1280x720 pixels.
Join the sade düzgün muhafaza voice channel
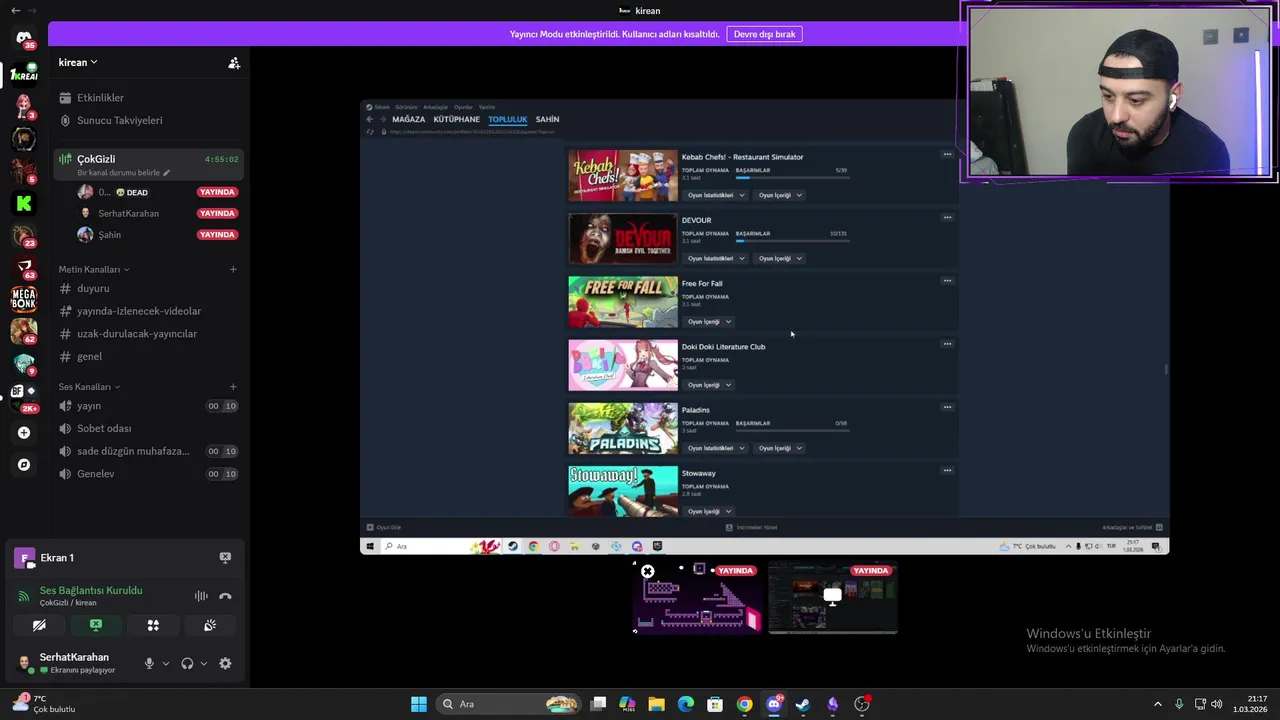(148, 451)
